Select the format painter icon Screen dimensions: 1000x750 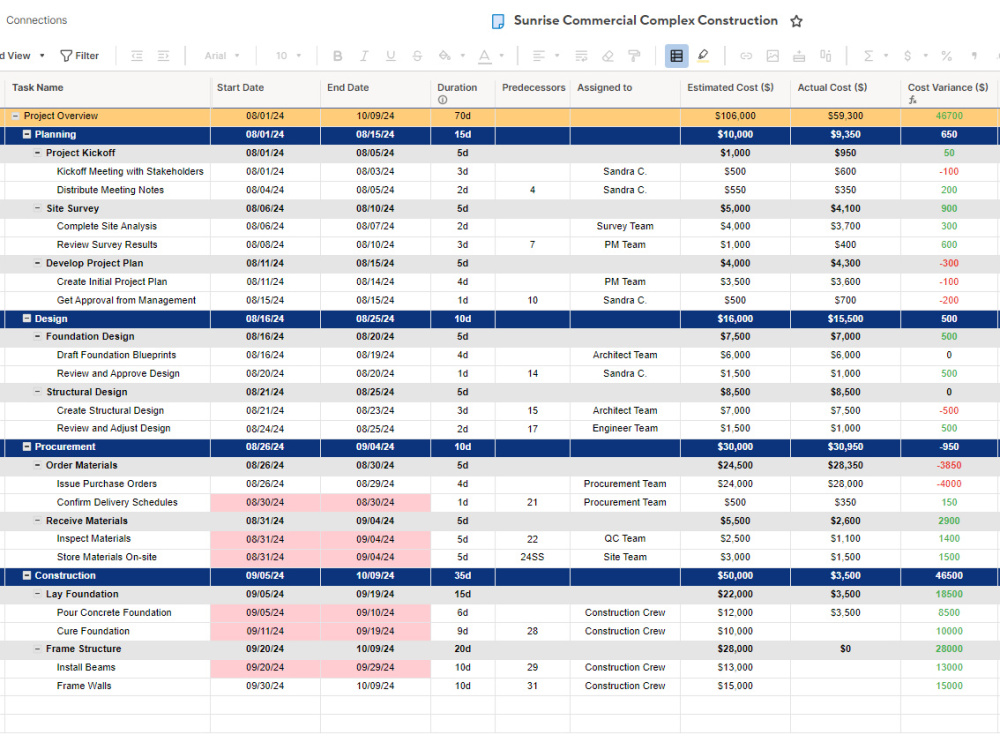coord(633,55)
